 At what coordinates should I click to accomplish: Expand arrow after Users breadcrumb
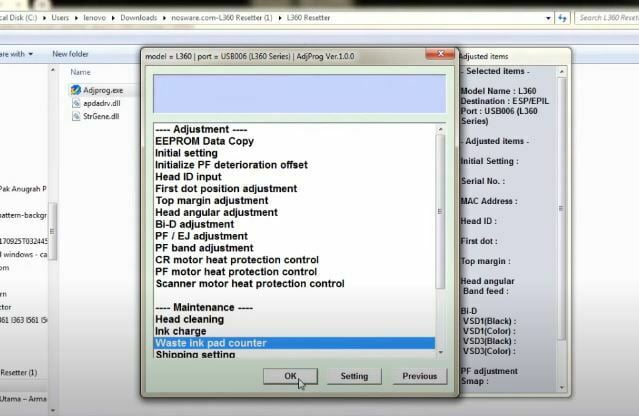coord(76,18)
